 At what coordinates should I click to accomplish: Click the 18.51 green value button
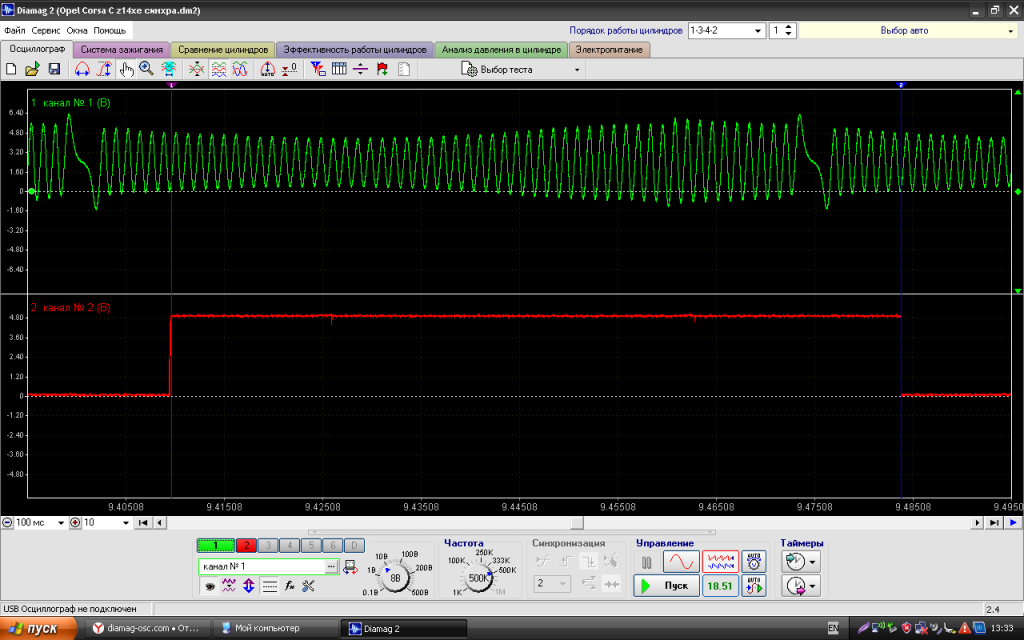(x=720, y=586)
